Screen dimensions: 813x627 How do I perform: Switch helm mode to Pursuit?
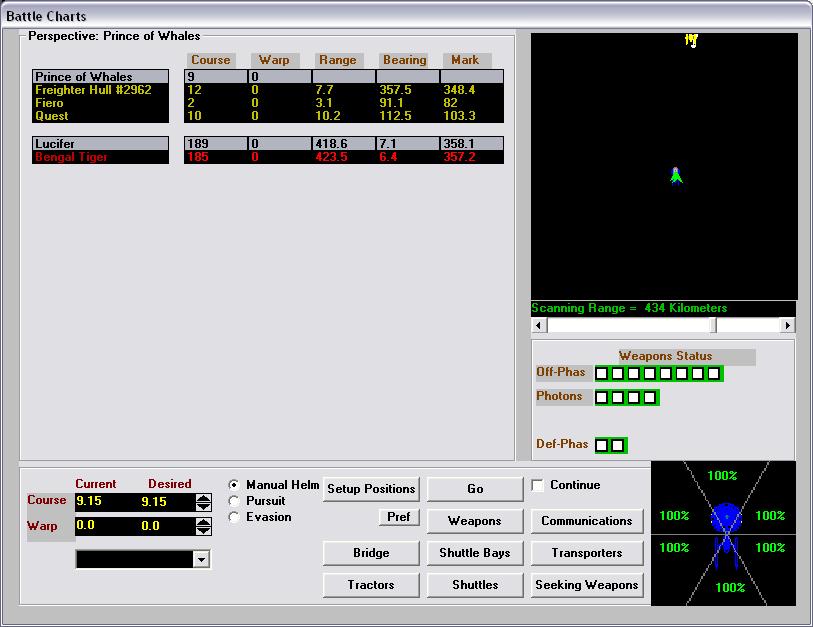[x=234, y=501]
